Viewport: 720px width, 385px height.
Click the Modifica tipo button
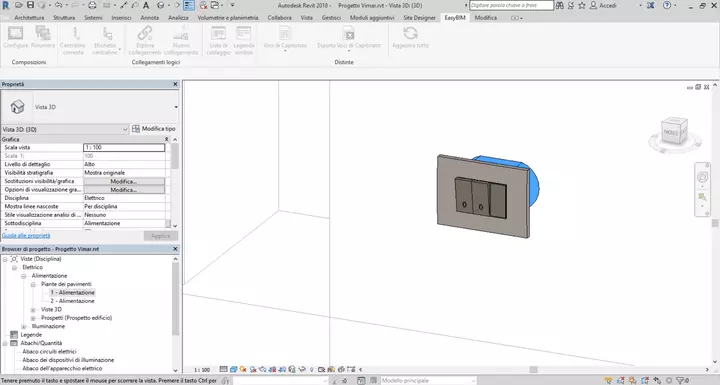click(154, 129)
